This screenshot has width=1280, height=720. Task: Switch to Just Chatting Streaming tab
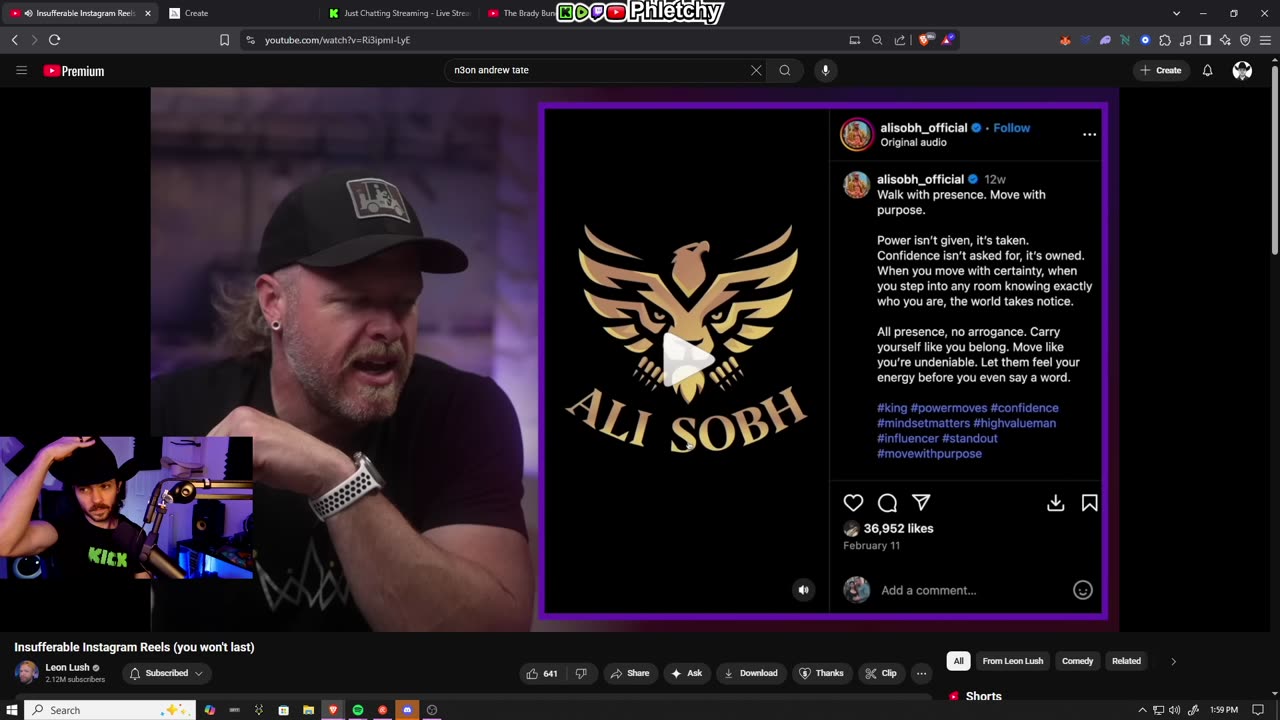pos(398,13)
